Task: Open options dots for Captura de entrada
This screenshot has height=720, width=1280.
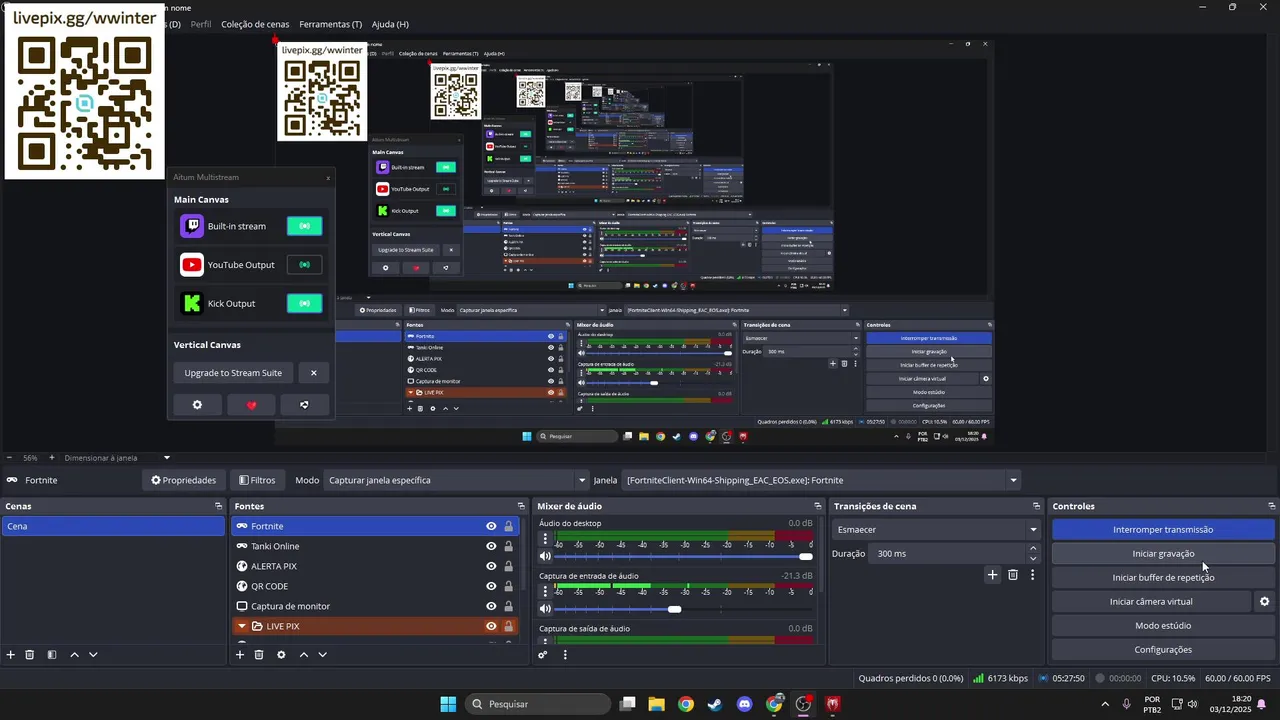Action: coord(545,592)
